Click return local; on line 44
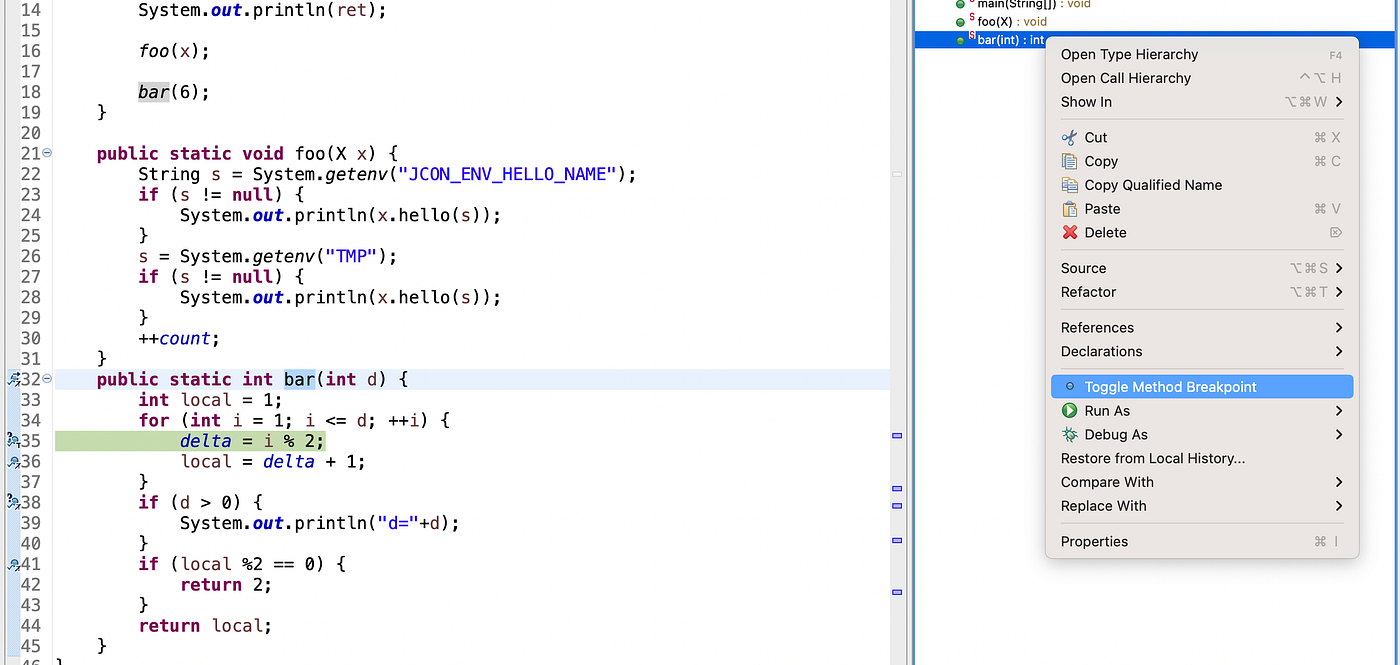This screenshot has width=1400, height=665. [205, 626]
